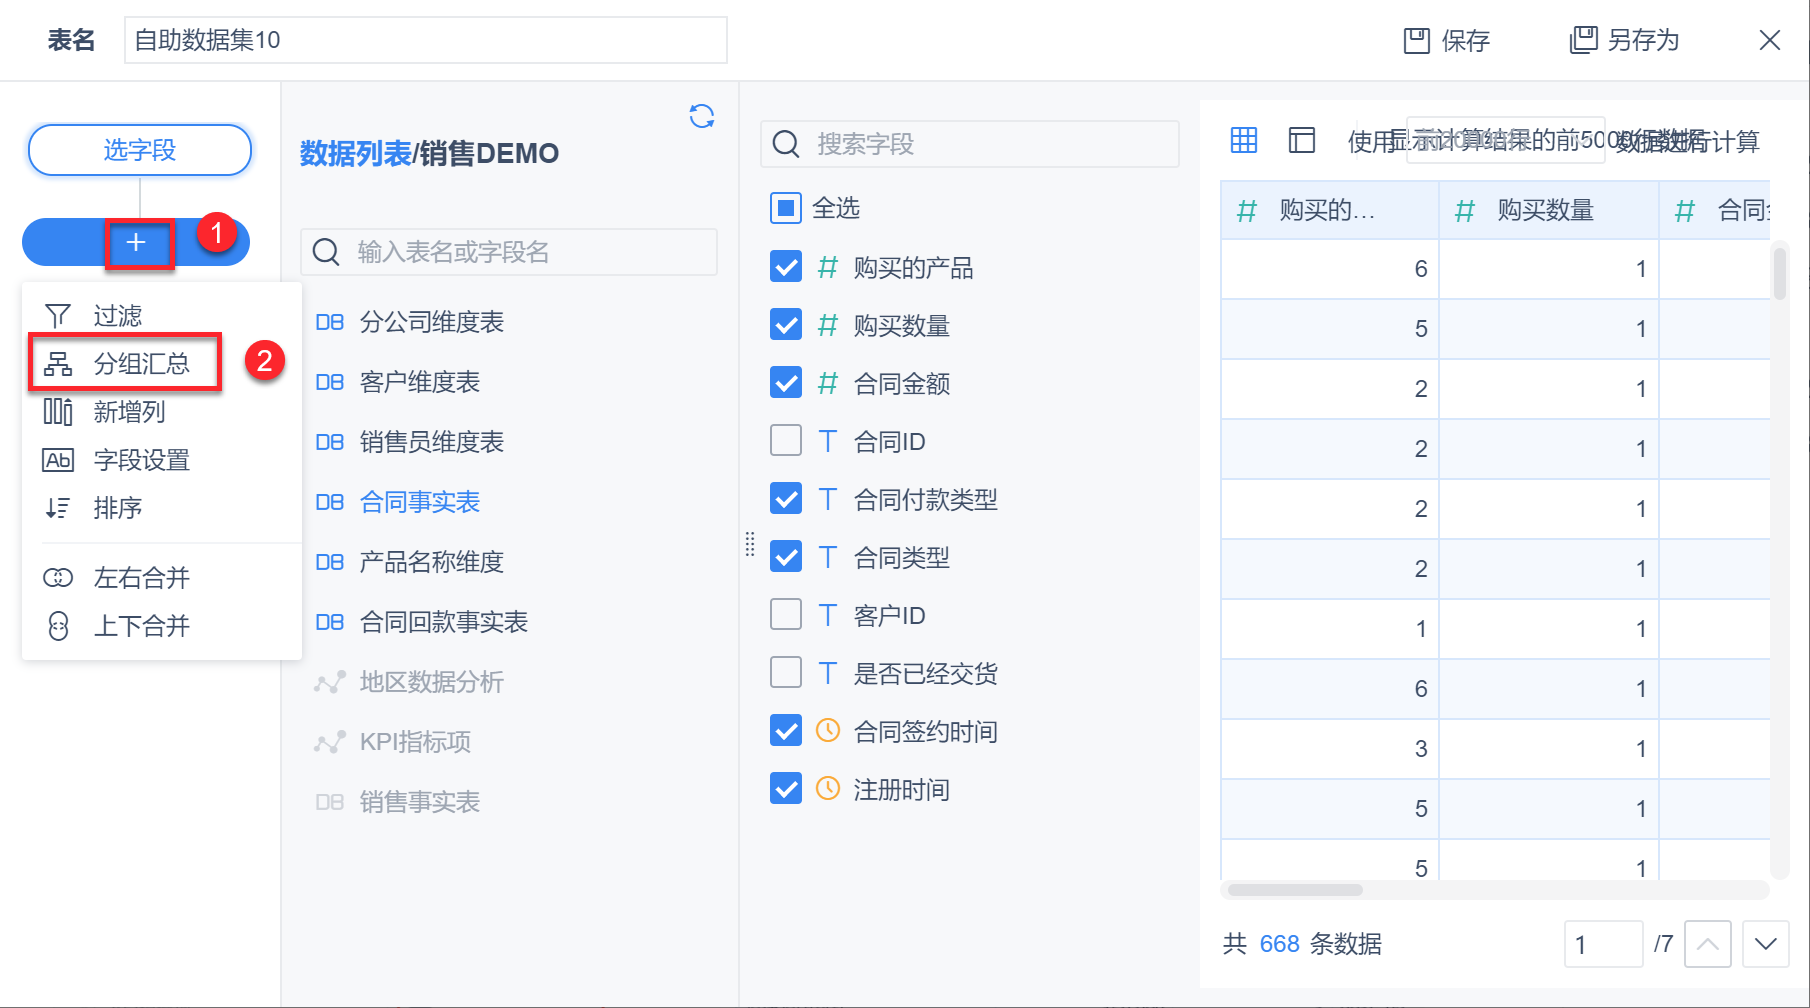Click magnifier icon in field search box
The image size is (1810, 1008).
point(787,145)
